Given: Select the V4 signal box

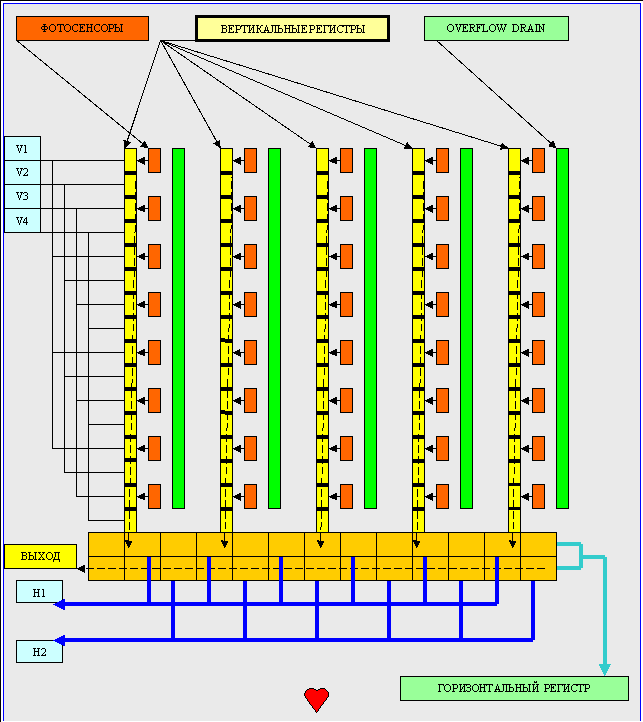Looking at the screenshot, I should (x=22, y=220).
